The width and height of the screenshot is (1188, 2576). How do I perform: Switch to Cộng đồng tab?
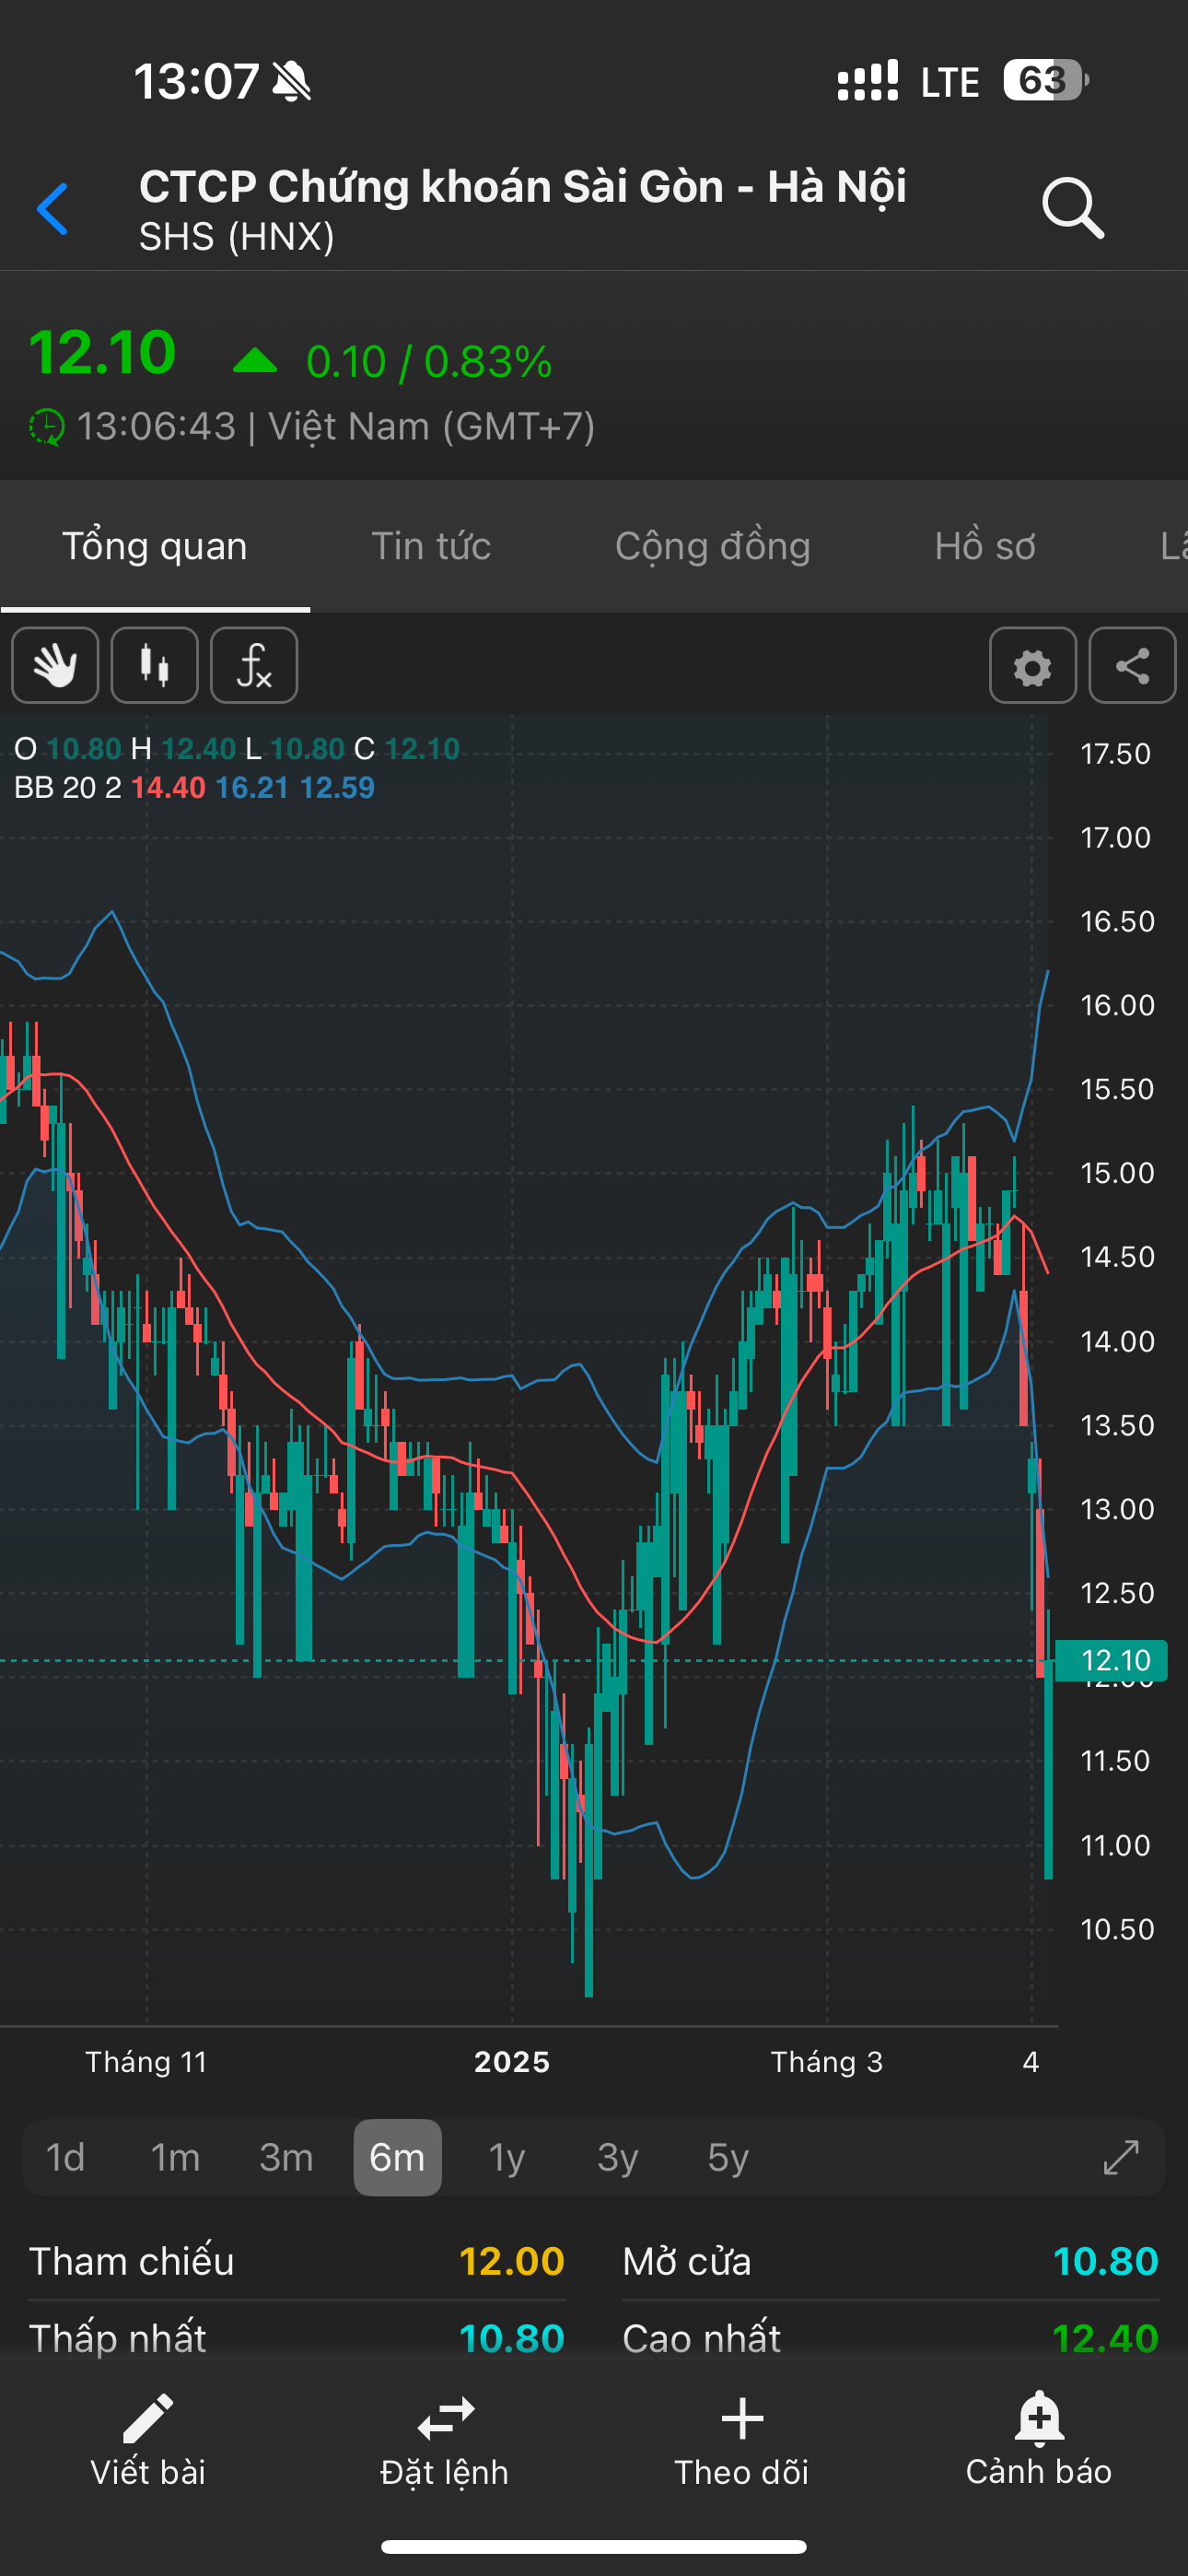713,547
